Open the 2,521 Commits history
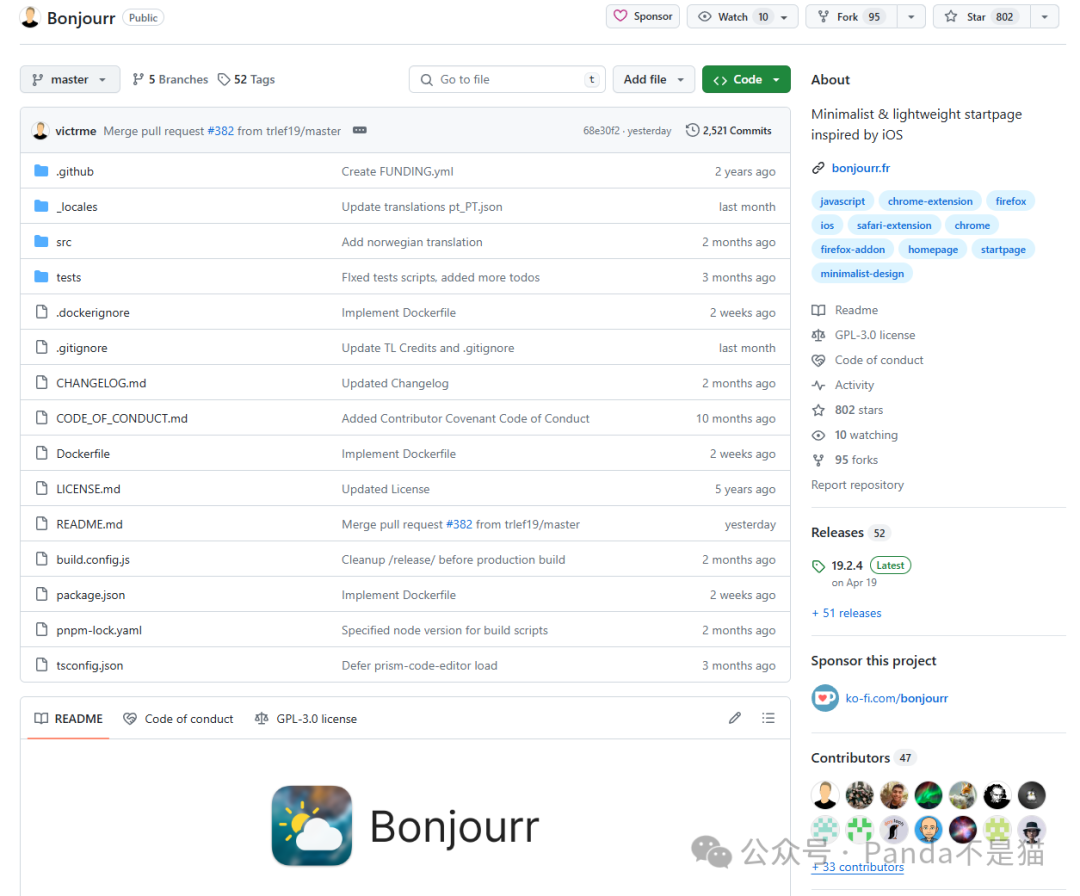 tap(729, 130)
